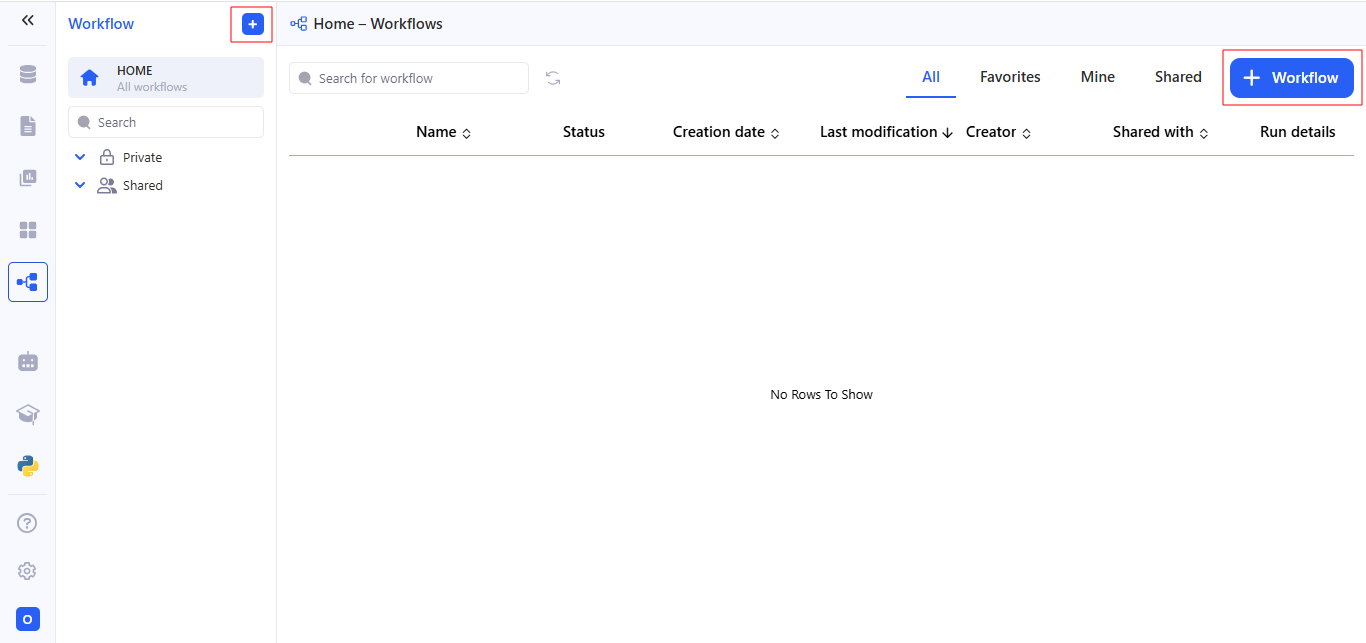Click the small plus button beside Workflow title
The width and height of the screenshot is (1366, 643).
(252, 24)
